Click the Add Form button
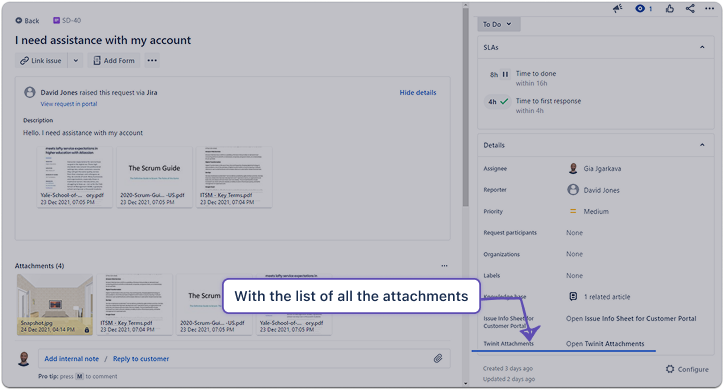The height and width of the screenshot is (390, 724). point(114,60)
